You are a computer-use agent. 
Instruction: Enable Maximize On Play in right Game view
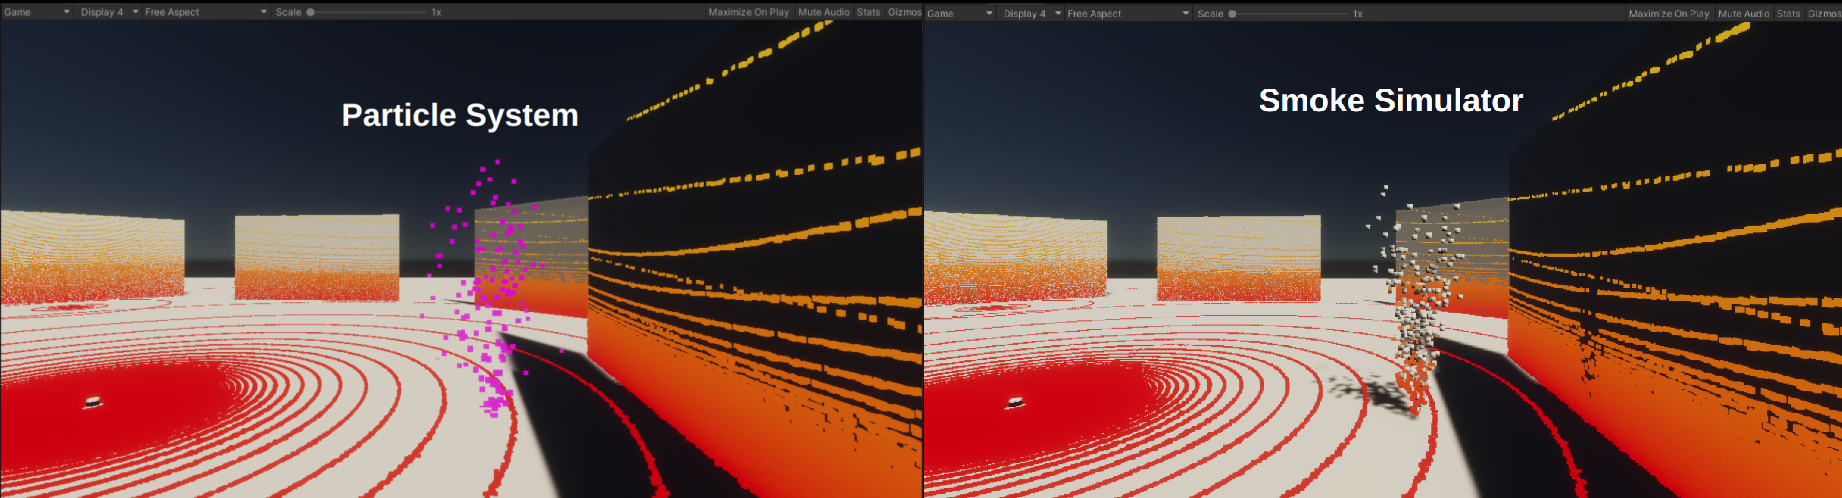pyautogui.click(x=1668, y=14)
